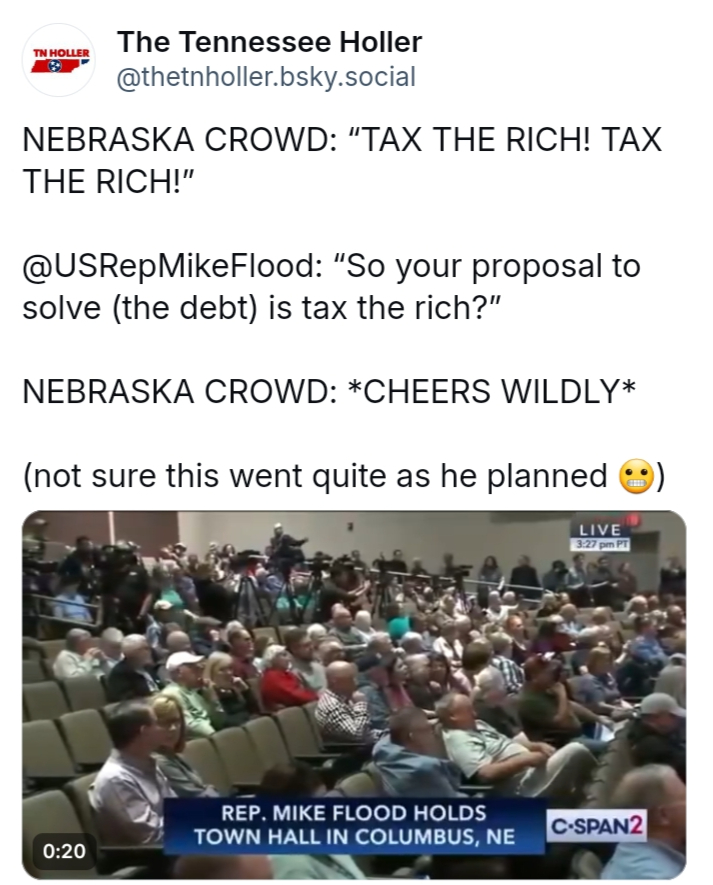Viewport: 713px width, 885px height.
Task: Play the town hall video
Action: pyautogui.click(x=354, y=695)
